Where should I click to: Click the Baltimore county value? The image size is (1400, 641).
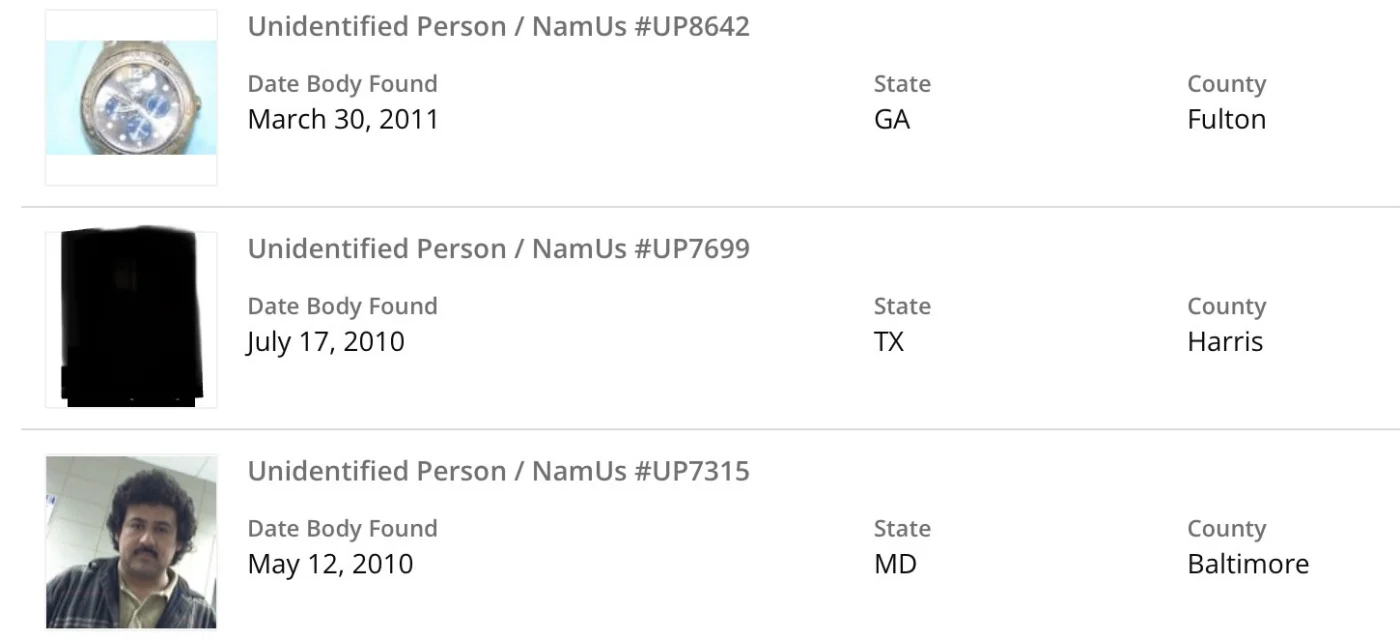(1248, 564)
